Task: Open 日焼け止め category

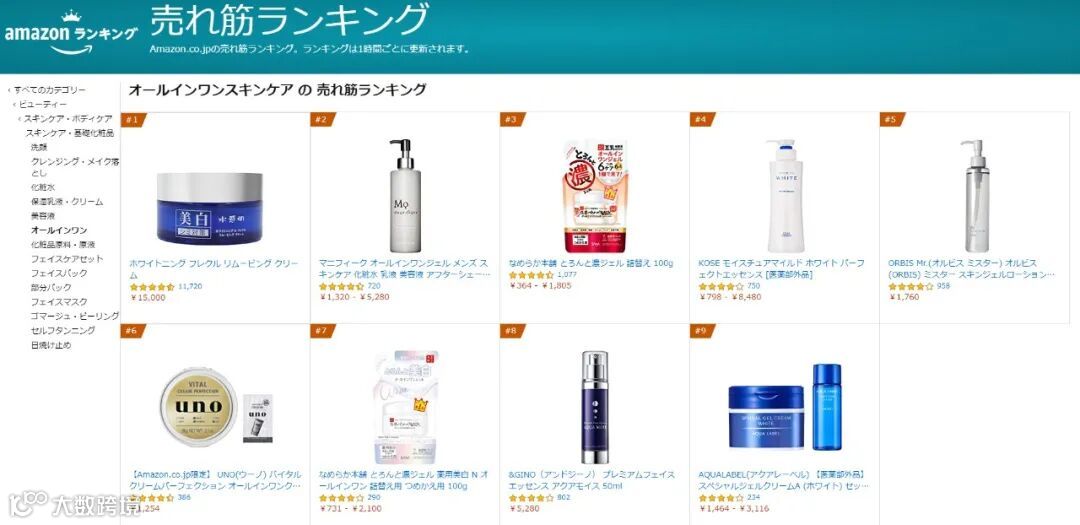Action: (x=51, y=345)
